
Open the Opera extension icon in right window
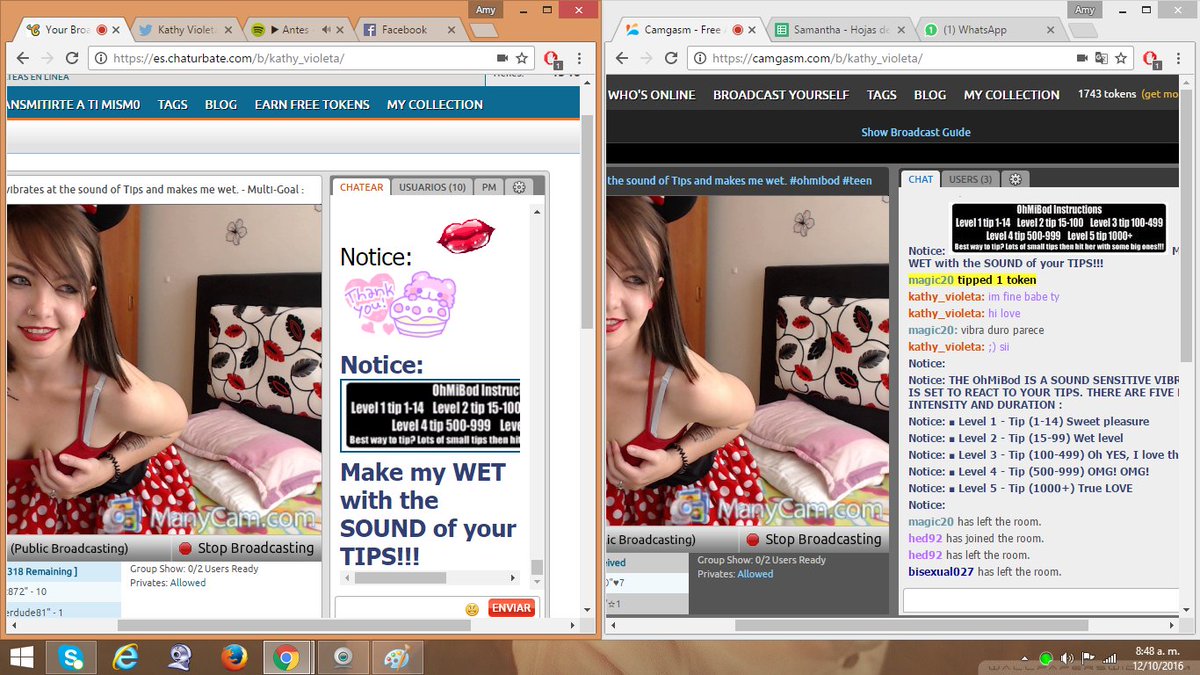[x=1151, y=59]
